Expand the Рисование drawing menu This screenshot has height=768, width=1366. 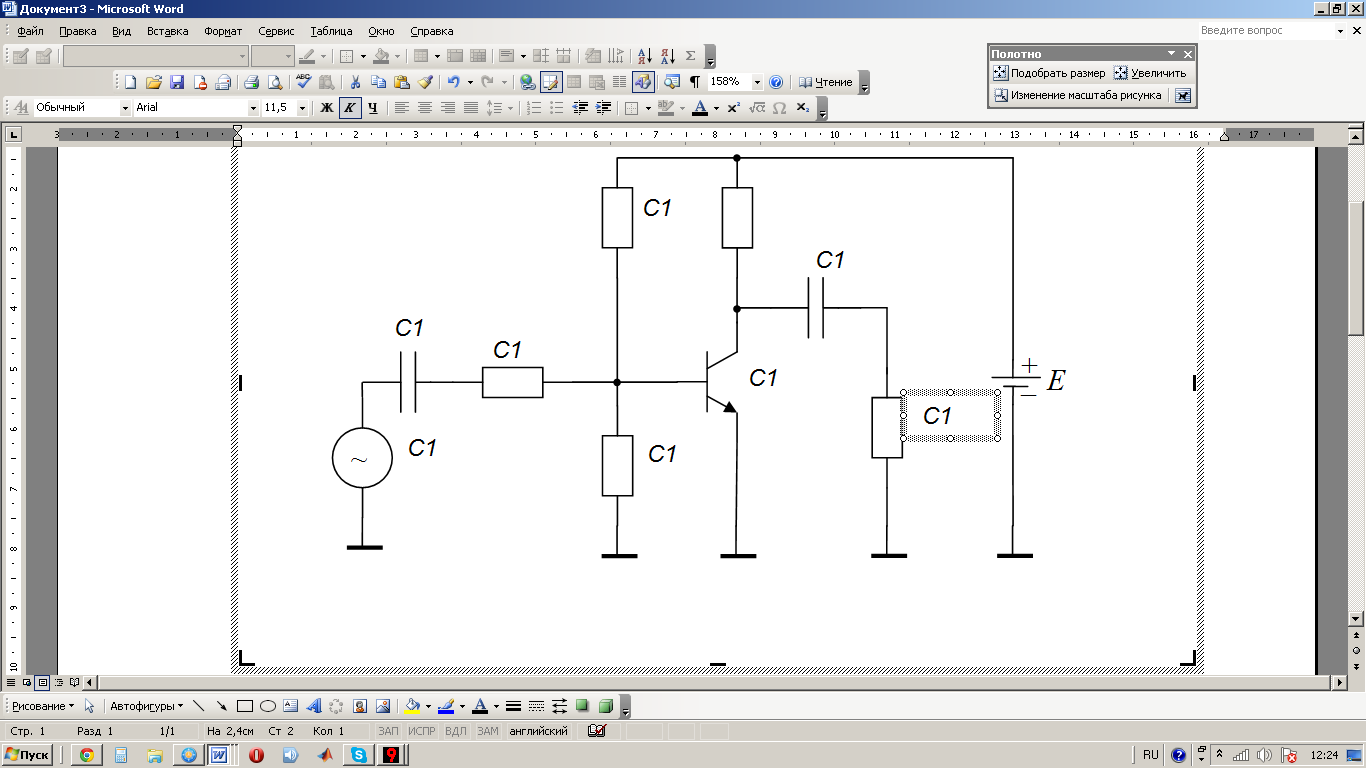(x=43, y=706)
